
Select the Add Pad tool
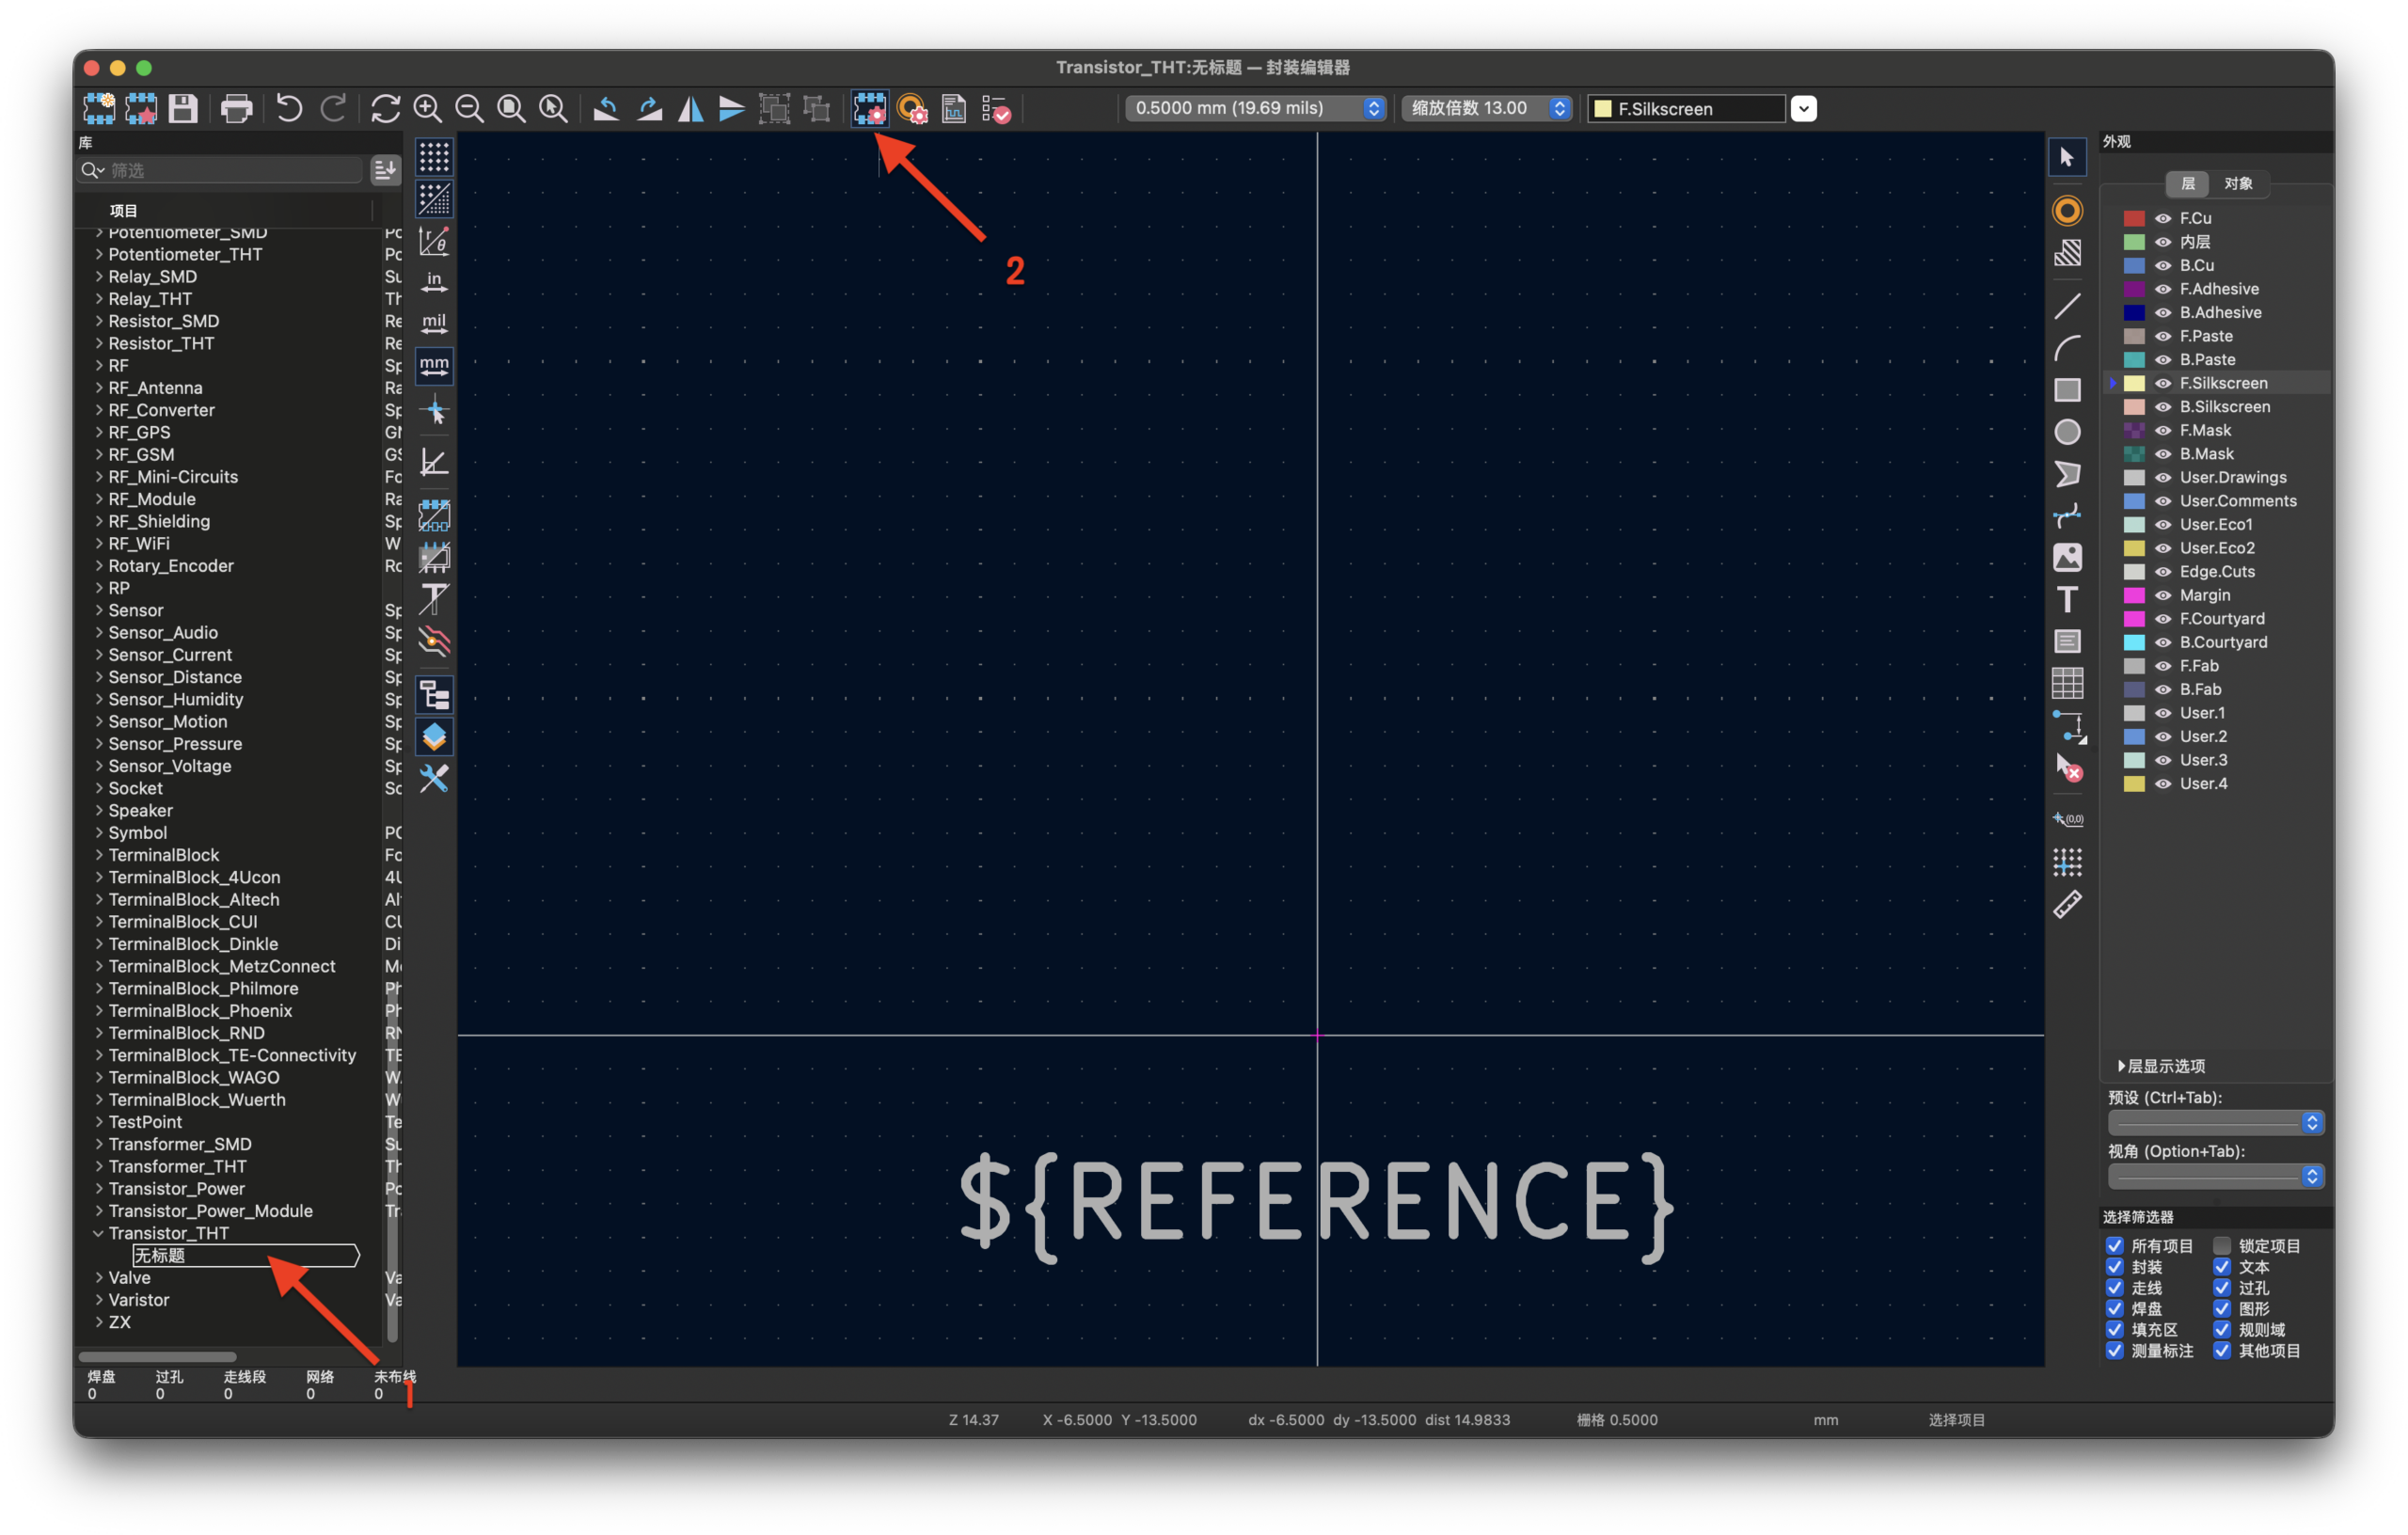(x=2067, y=211)
